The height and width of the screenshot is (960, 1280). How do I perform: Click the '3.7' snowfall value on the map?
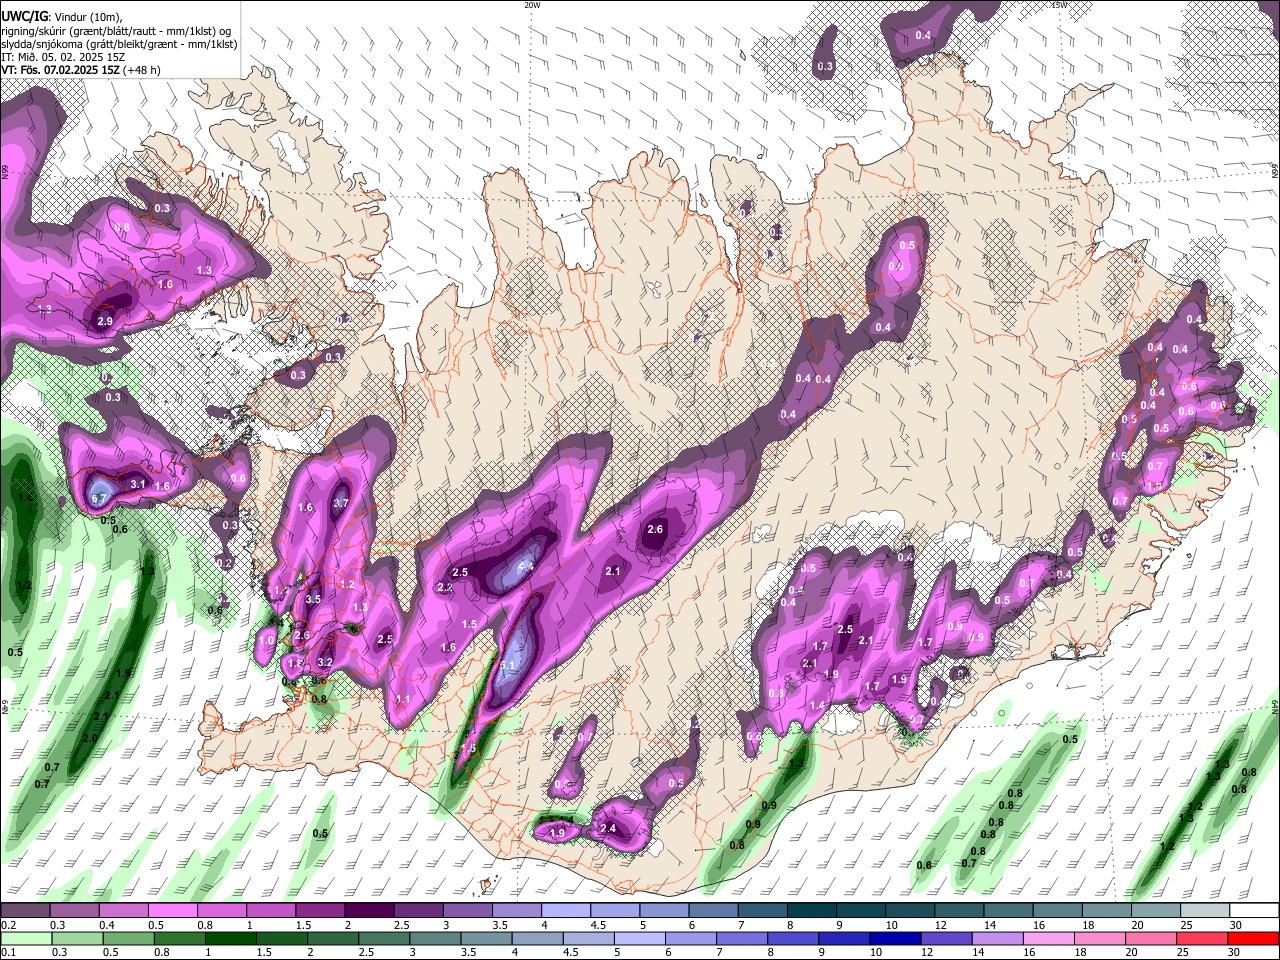tap(340, 503)
